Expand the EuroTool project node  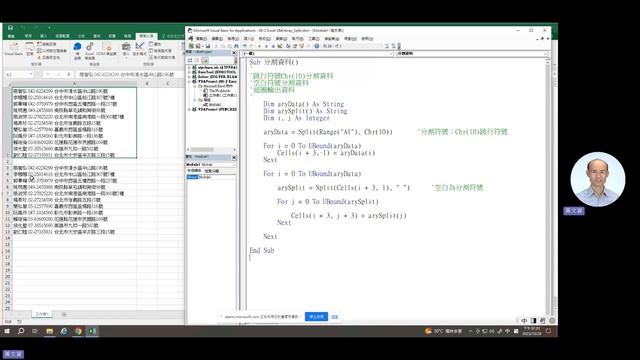(189, 72)
